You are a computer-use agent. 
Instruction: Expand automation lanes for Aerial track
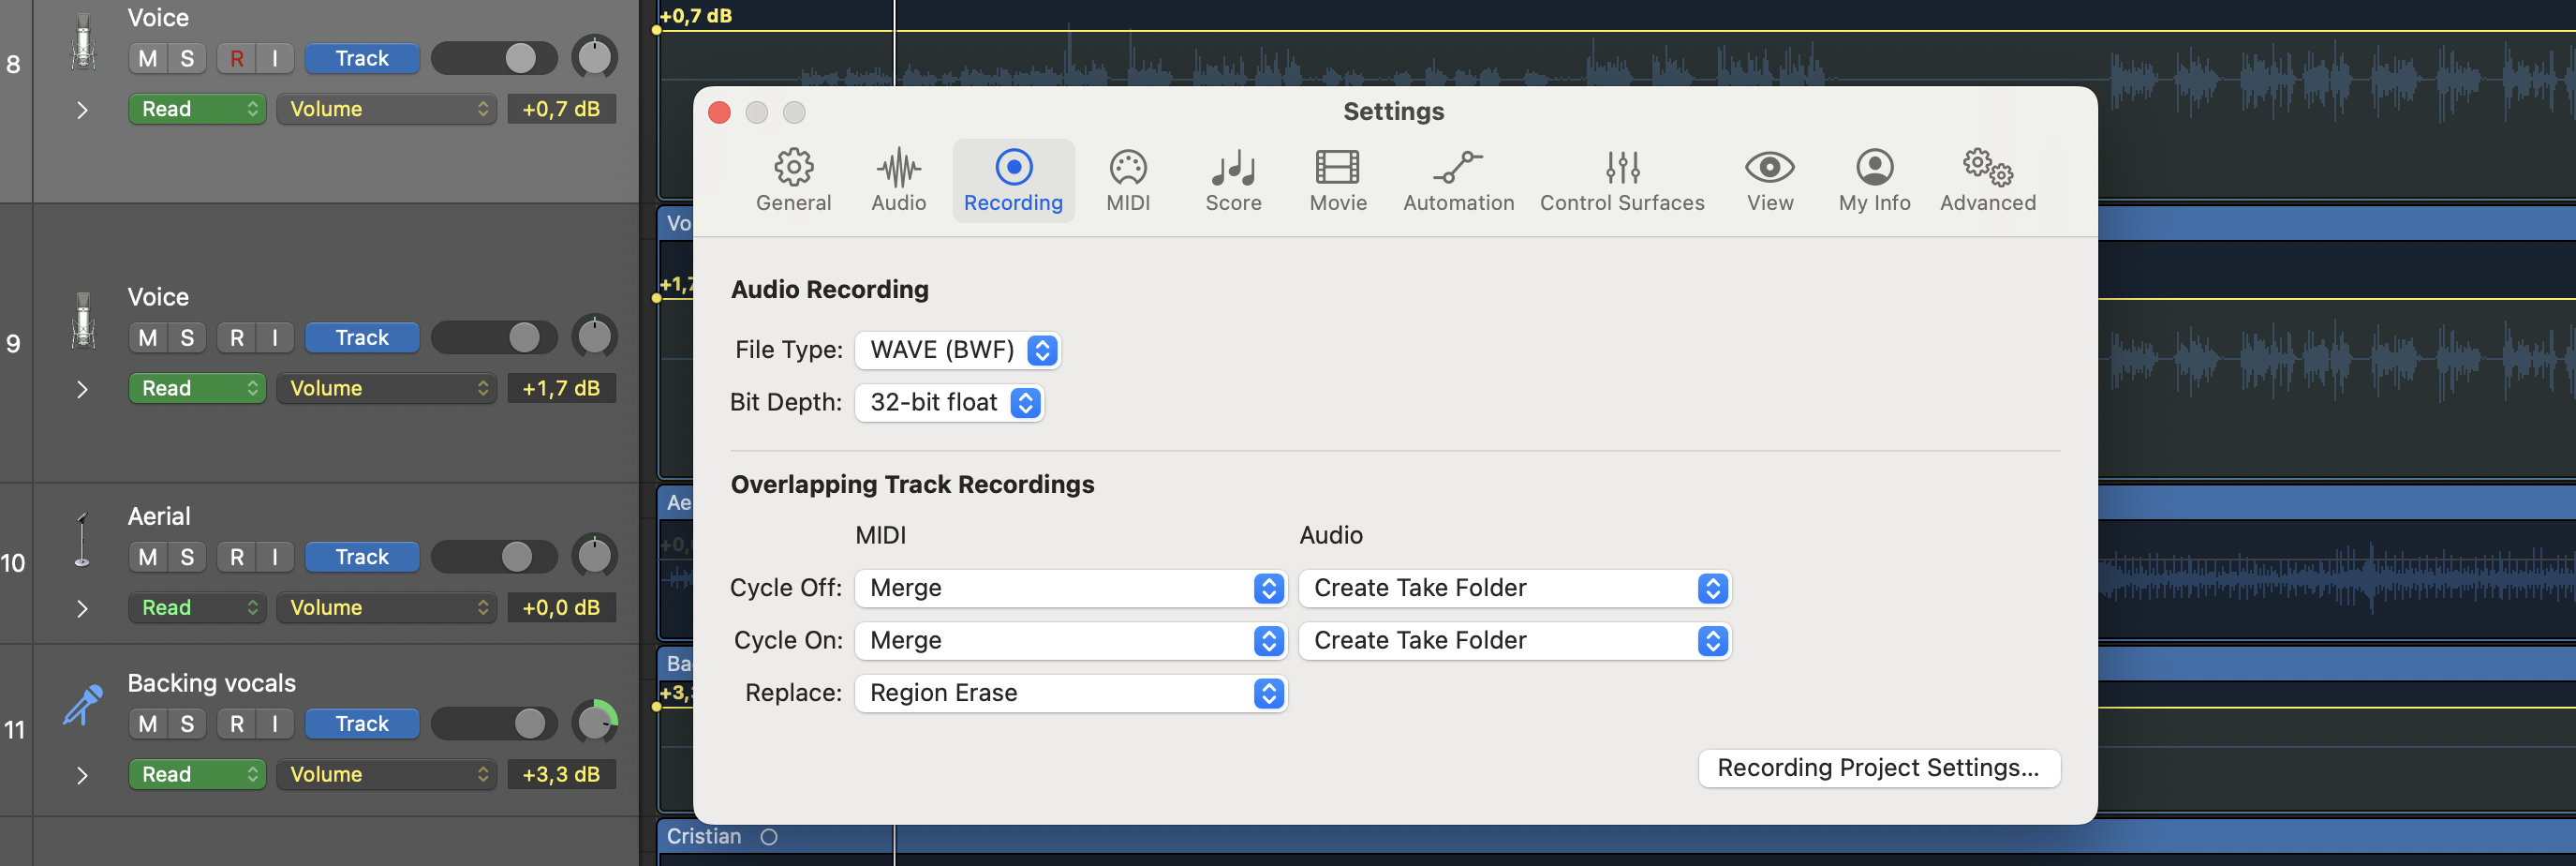[82, 608]
